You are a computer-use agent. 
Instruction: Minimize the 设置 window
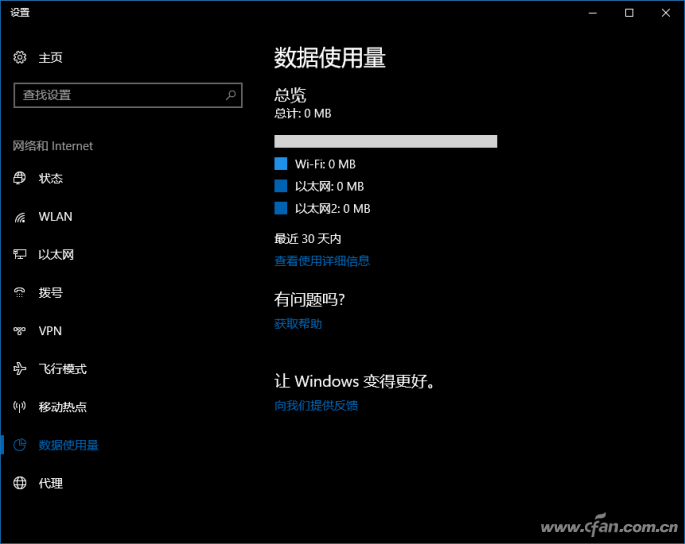[x=592, y=13]
